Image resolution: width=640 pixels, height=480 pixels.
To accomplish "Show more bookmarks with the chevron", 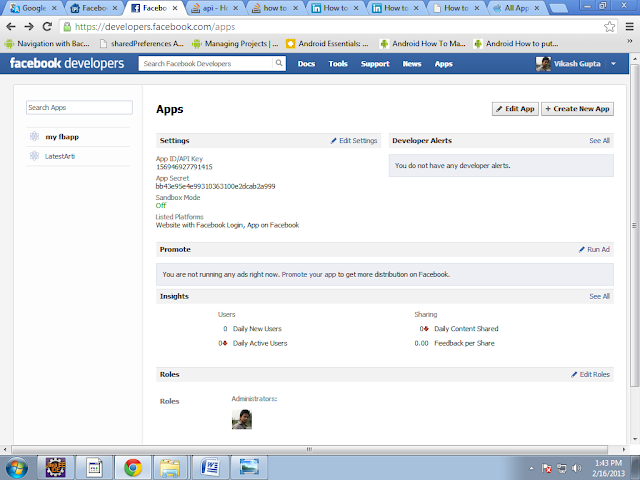I will 629,42.
